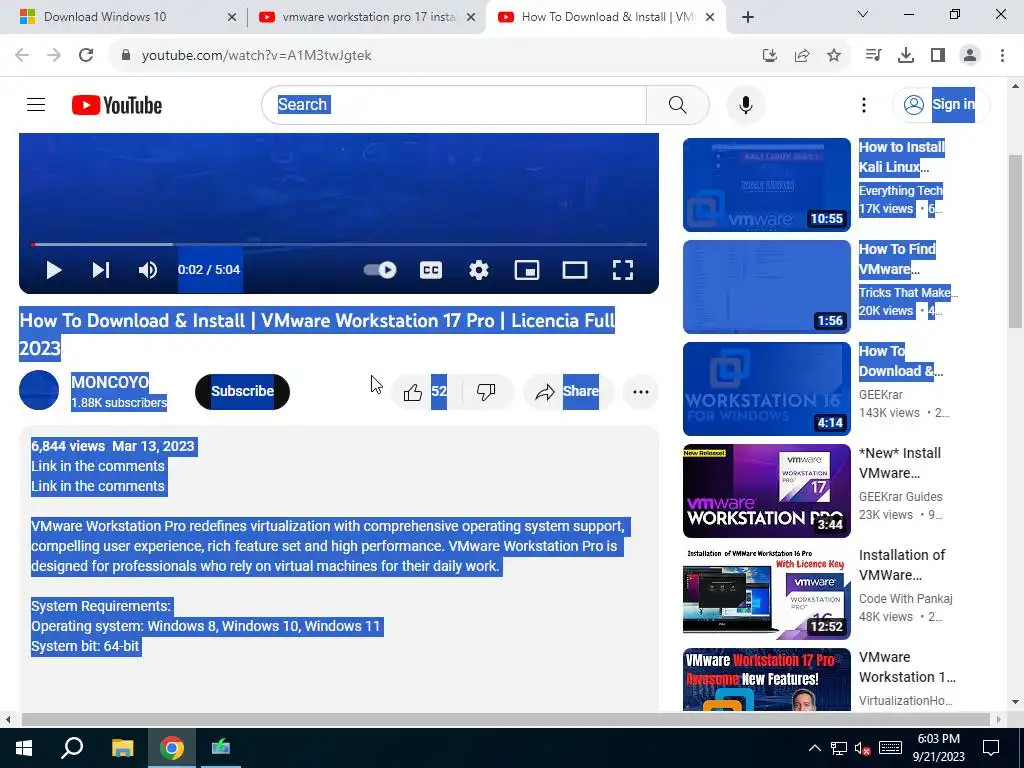Go back to previous page
1024x768 pixels.
22,55
